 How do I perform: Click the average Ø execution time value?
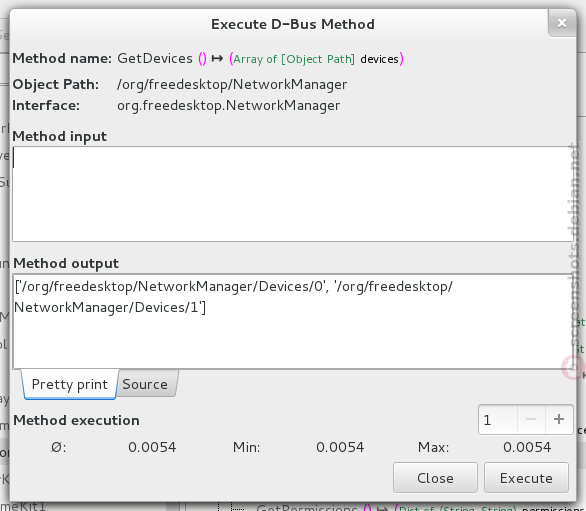(x=152, y=447)
